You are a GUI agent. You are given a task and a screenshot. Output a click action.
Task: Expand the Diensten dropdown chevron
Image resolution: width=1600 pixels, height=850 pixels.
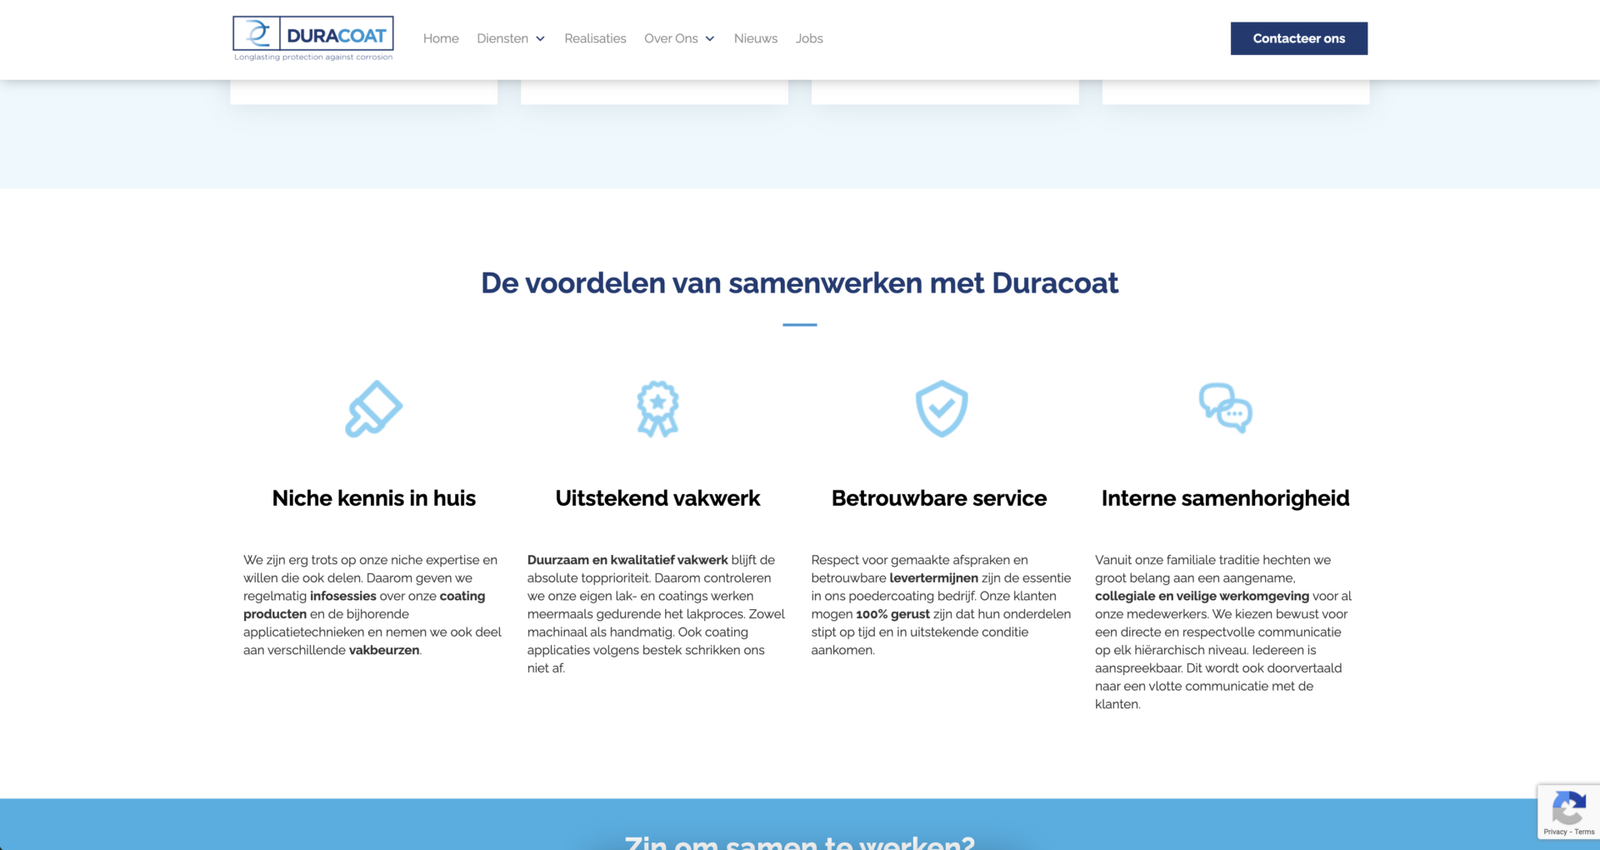click(x=540, y=39)
